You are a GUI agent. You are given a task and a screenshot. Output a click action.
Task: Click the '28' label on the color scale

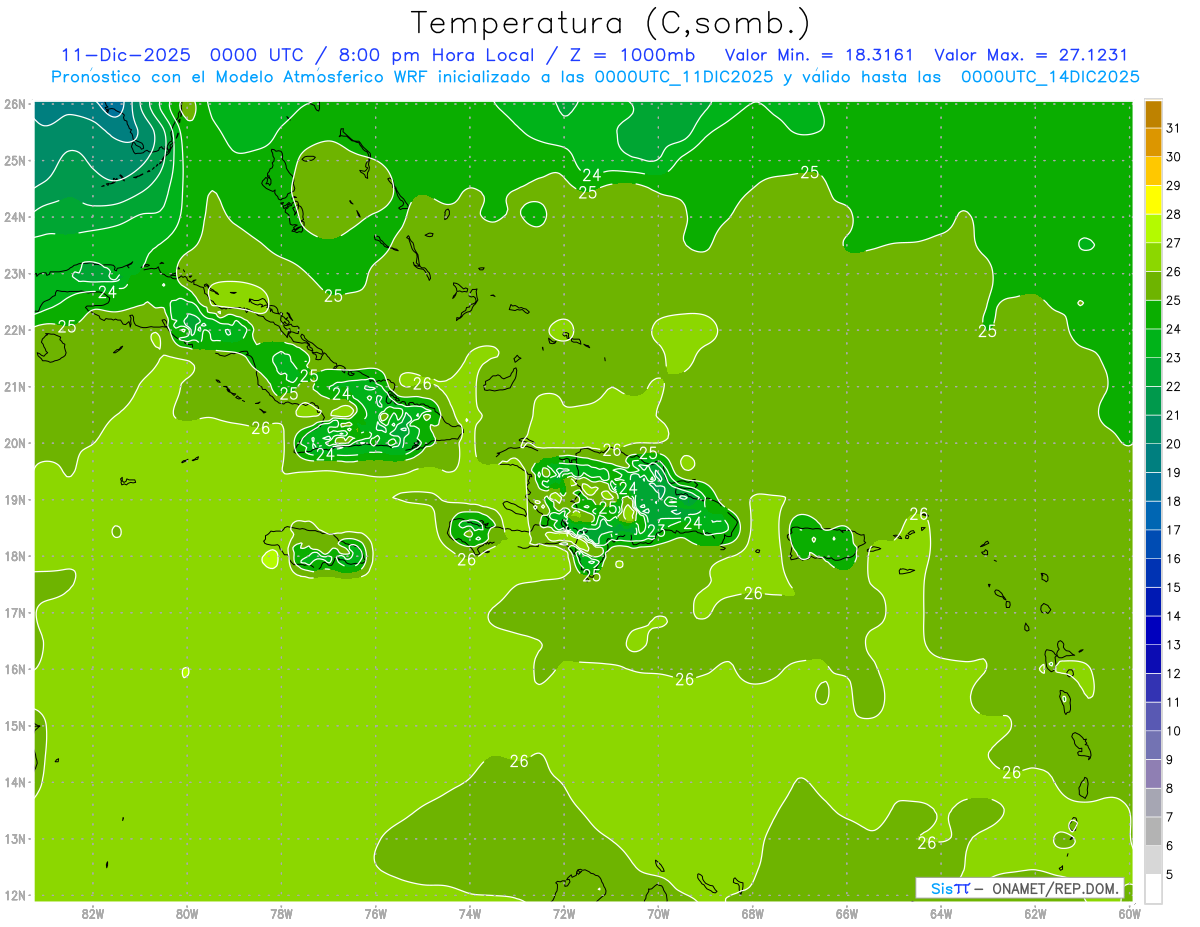tap(1173, 214)
